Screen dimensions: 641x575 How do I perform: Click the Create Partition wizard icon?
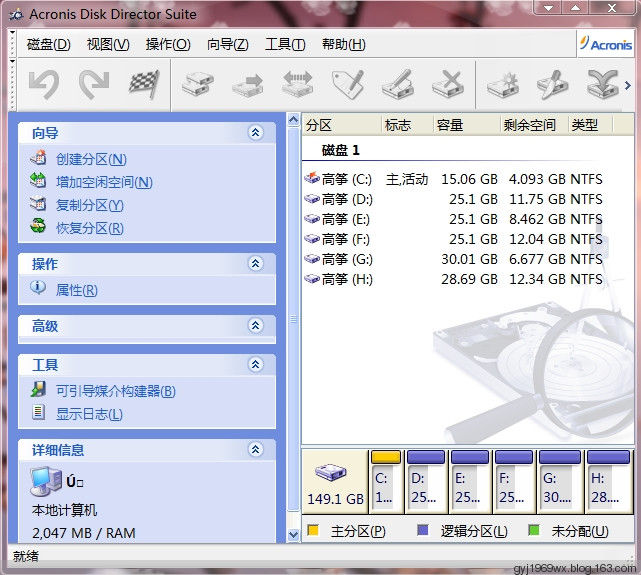coord(38,158)
